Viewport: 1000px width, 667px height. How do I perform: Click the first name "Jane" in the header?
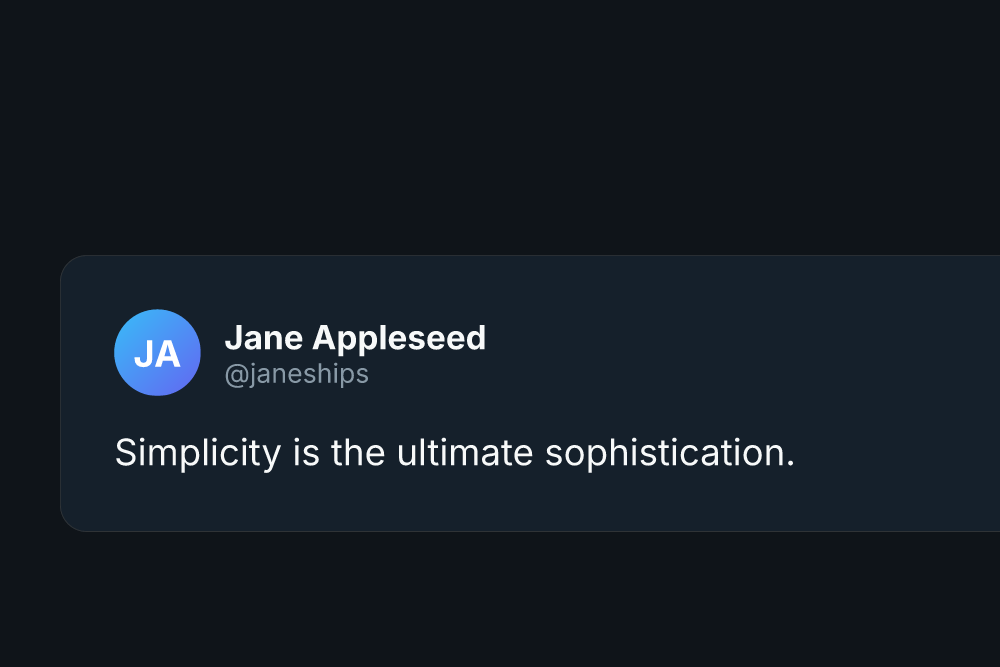(264, 338)
